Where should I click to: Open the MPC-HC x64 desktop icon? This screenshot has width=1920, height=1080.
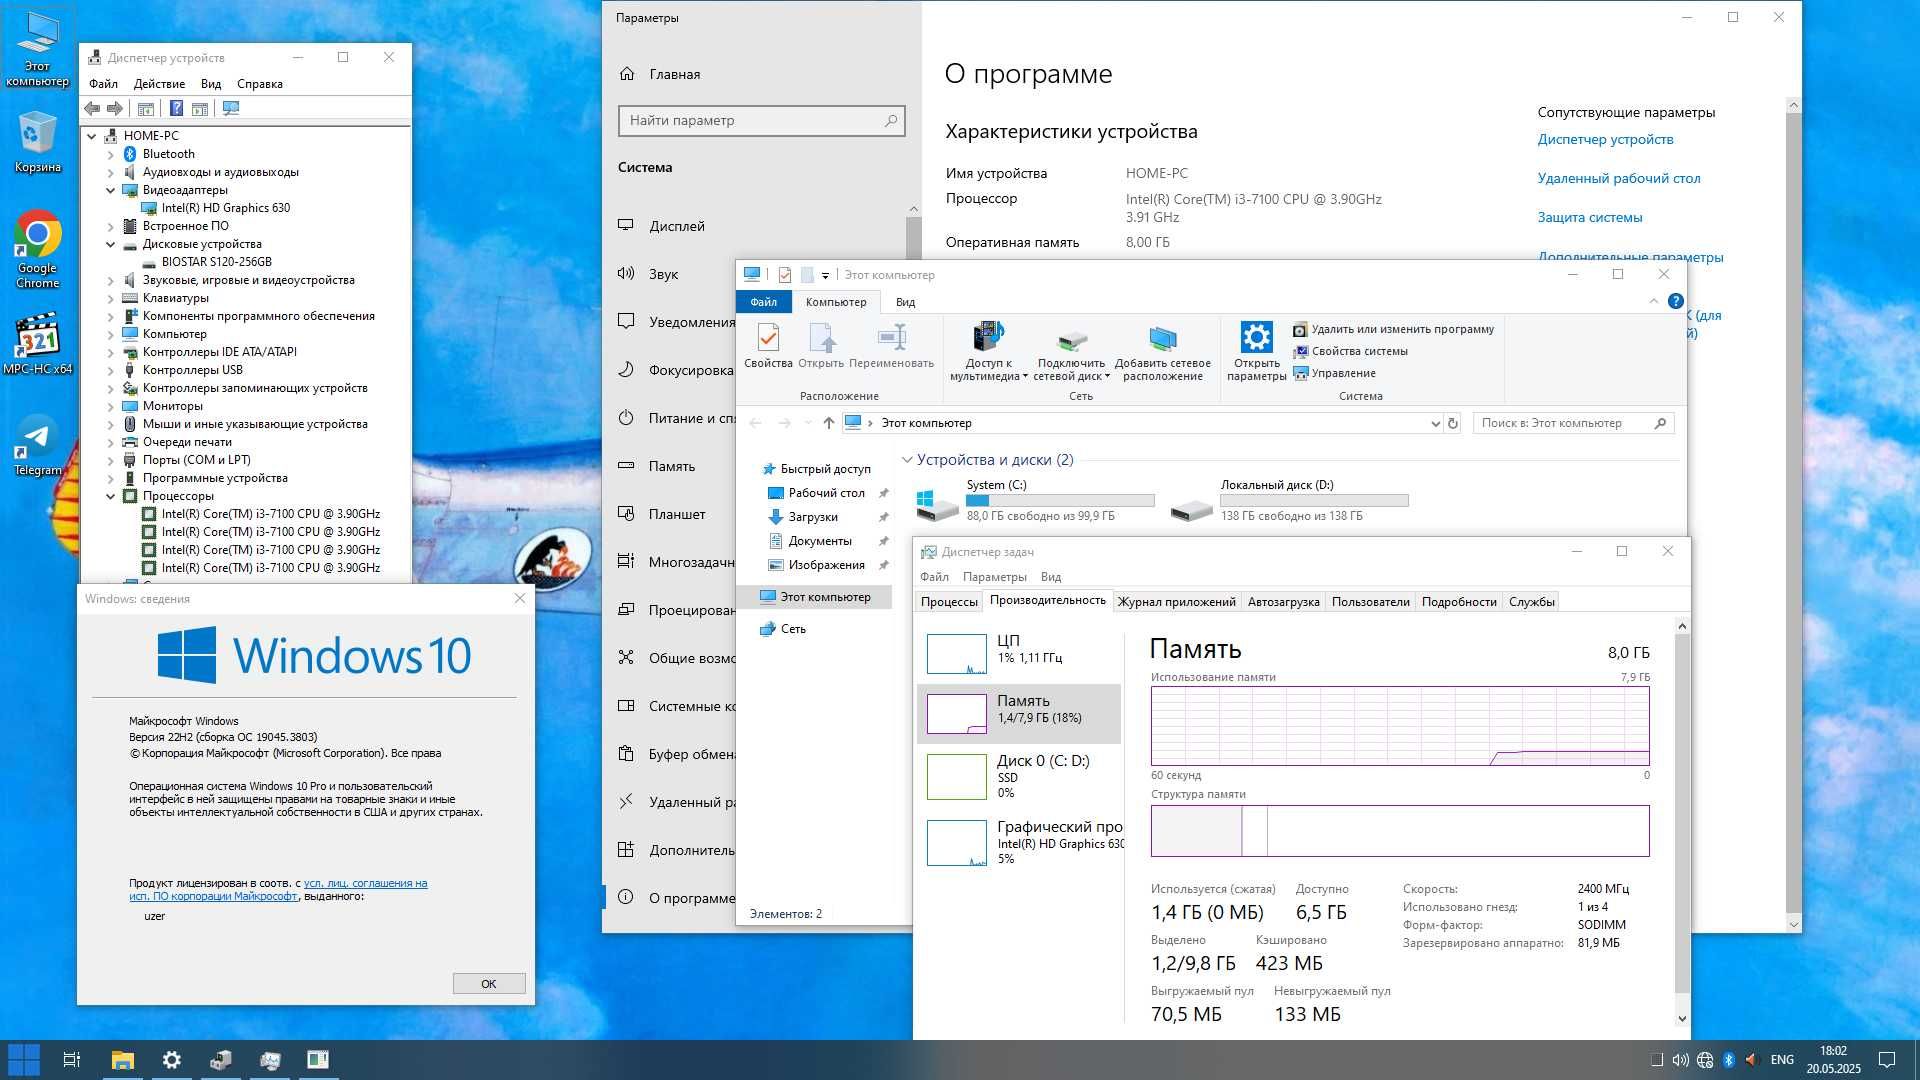tap(37, 344)
